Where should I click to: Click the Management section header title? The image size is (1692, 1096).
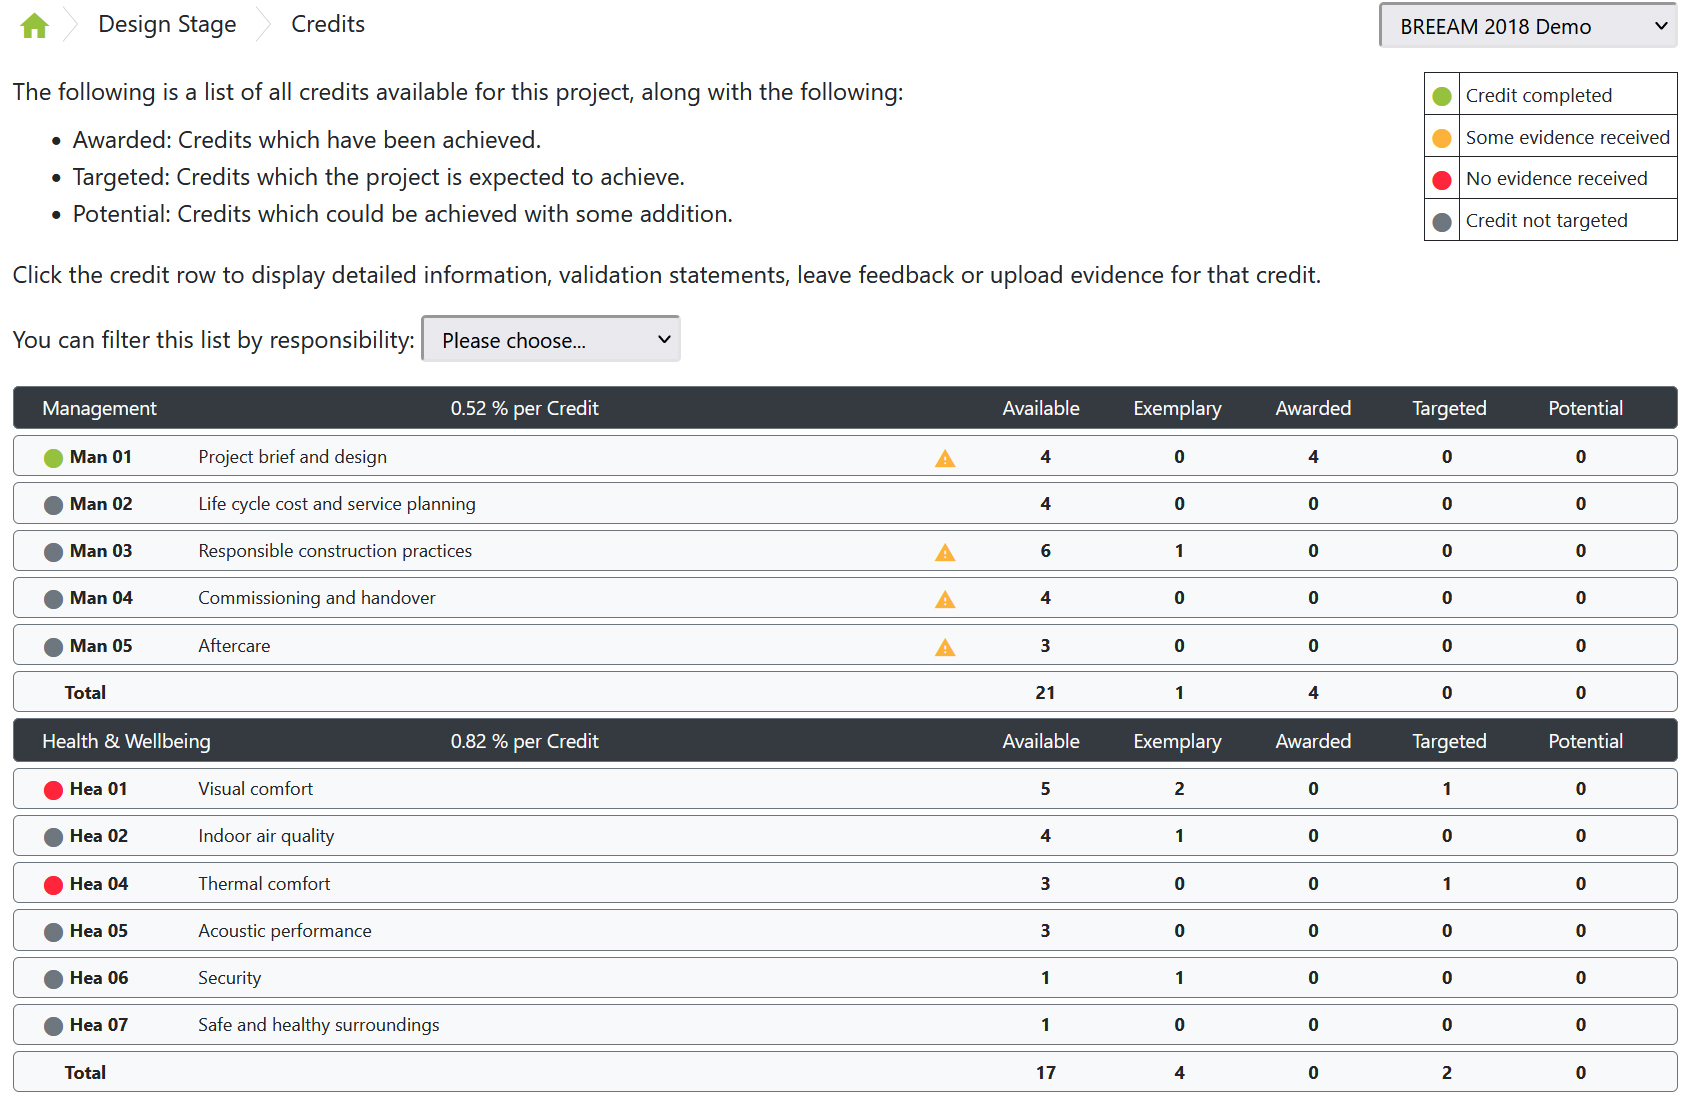[99, 408]
